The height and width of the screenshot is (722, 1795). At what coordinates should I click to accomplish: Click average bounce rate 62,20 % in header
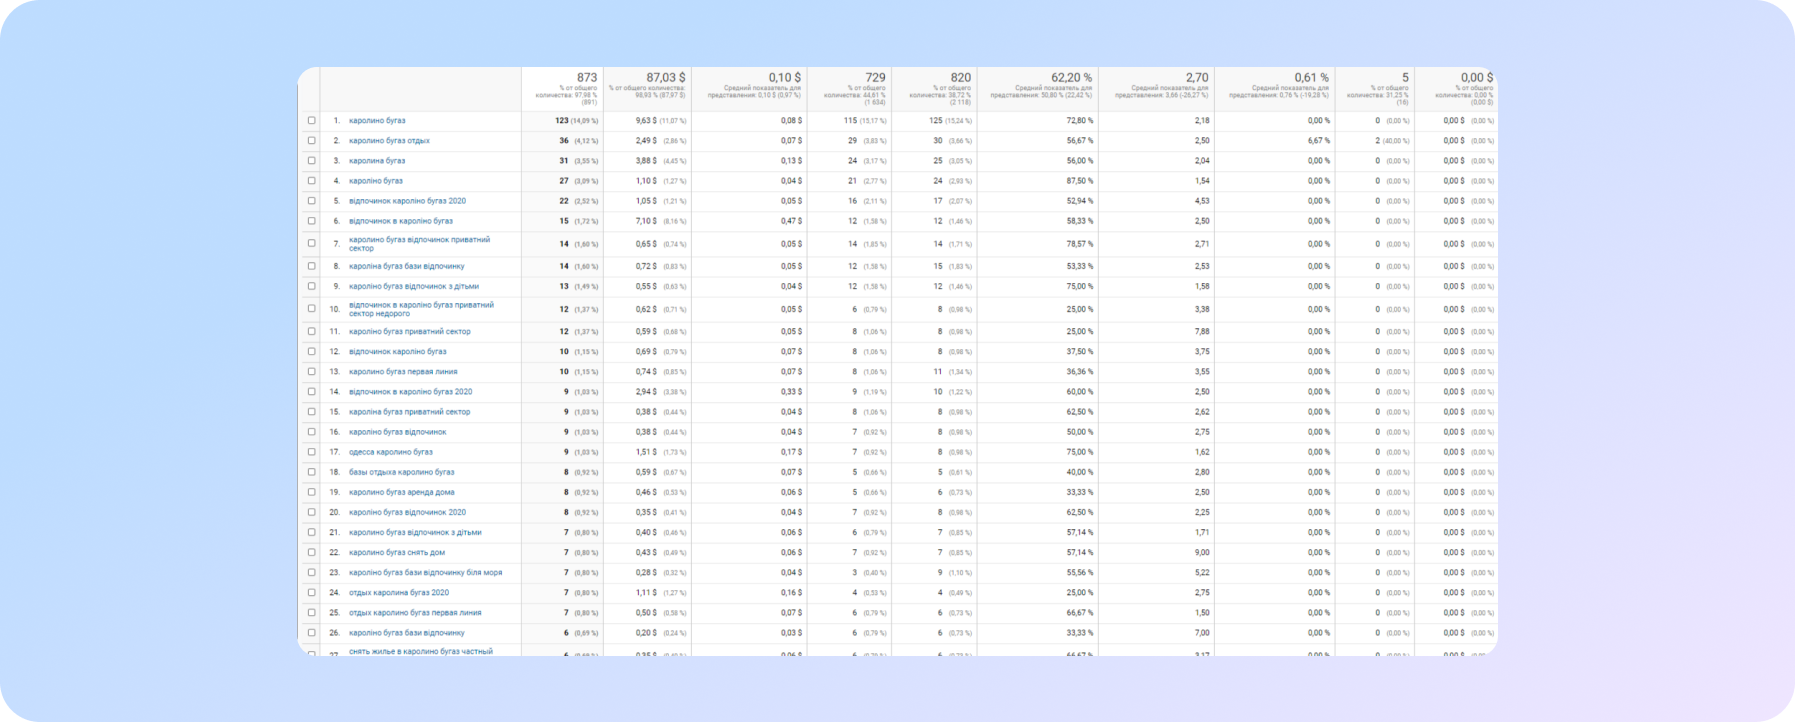[1072, 77]
